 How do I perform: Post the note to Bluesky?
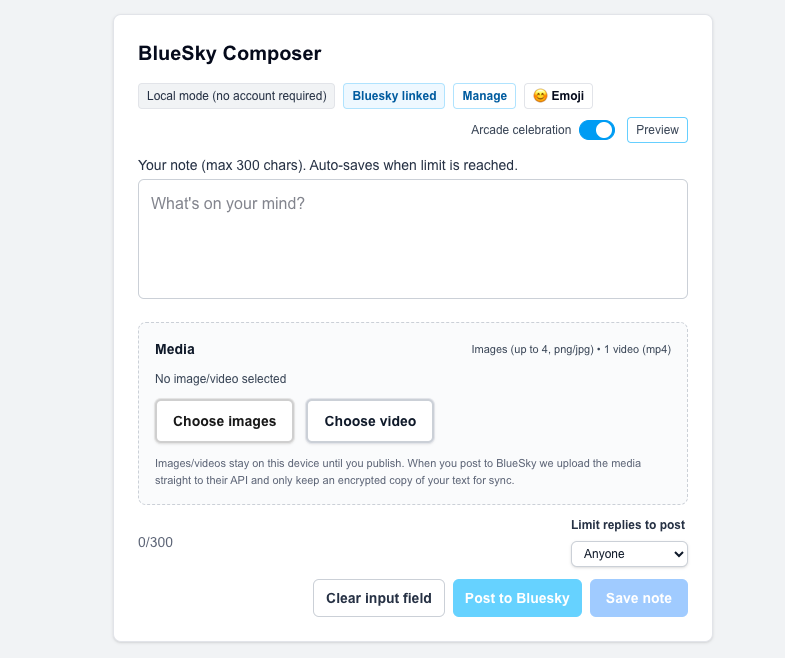click(517, 598)
